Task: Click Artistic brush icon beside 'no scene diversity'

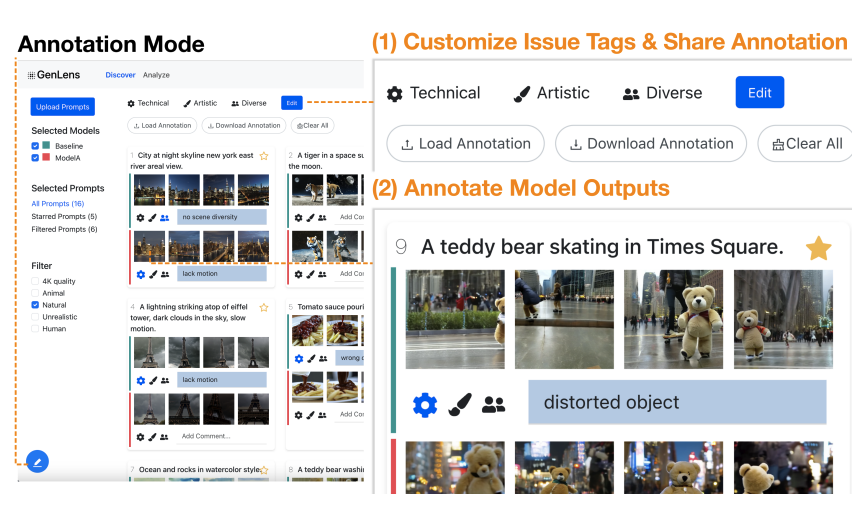Action: tap(152, 217)
